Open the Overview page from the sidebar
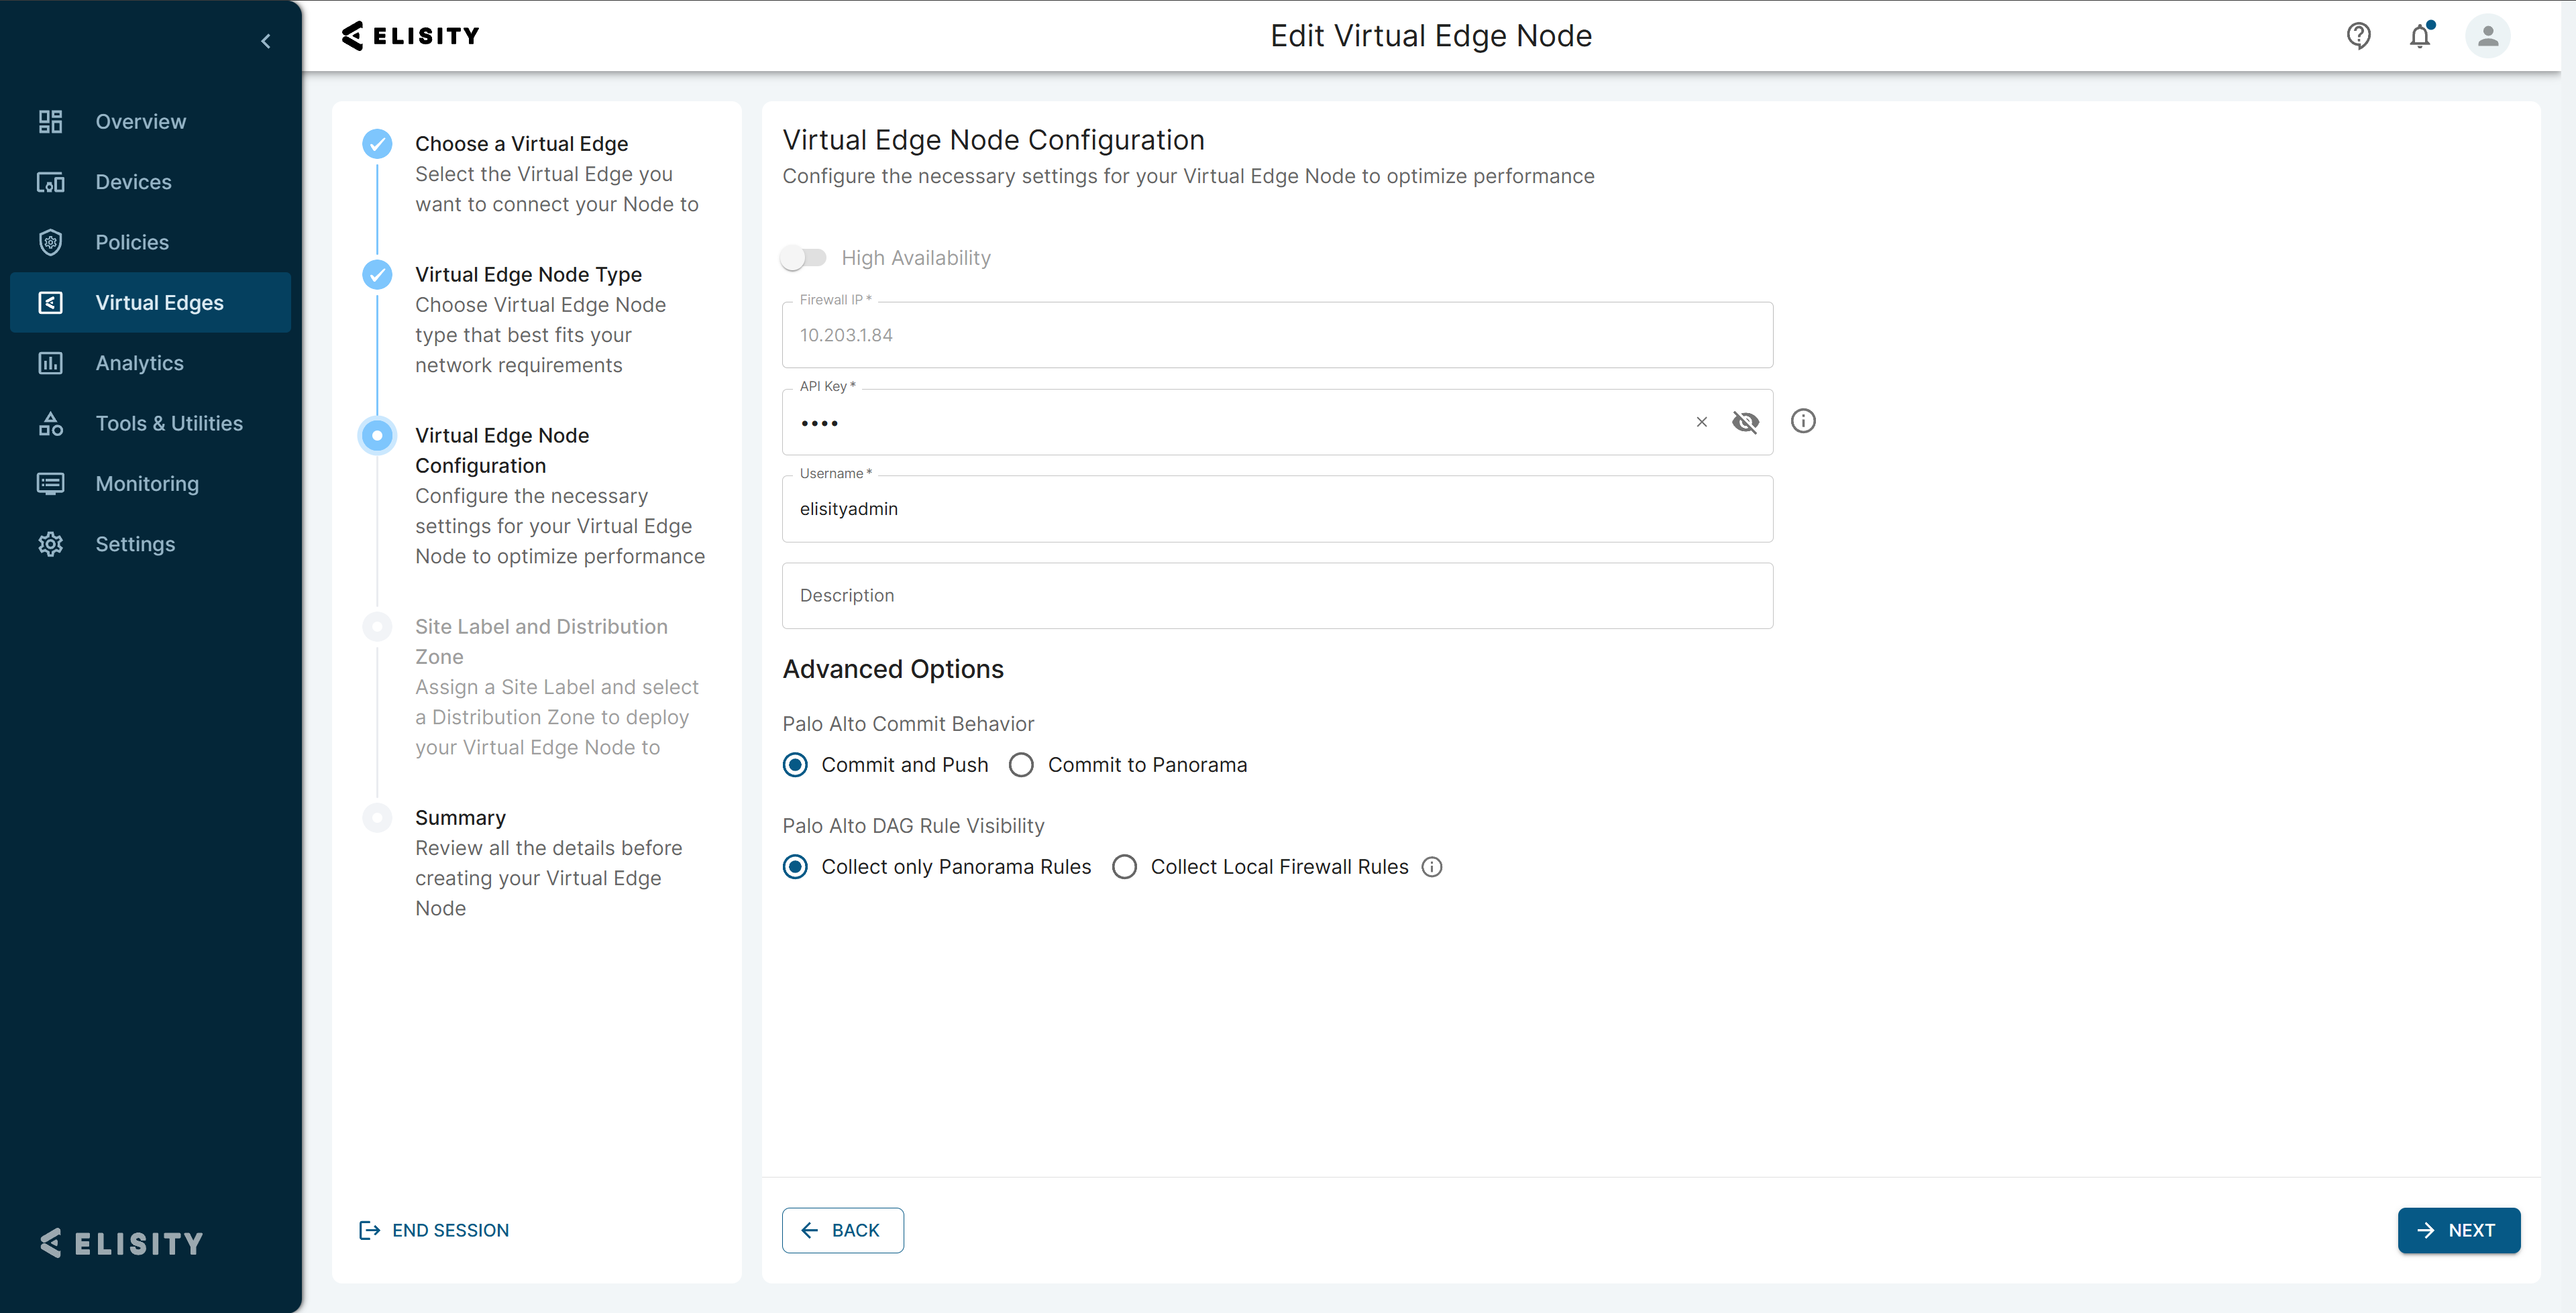Viewport: 2576px width, 1313px height. coord(150,121)
